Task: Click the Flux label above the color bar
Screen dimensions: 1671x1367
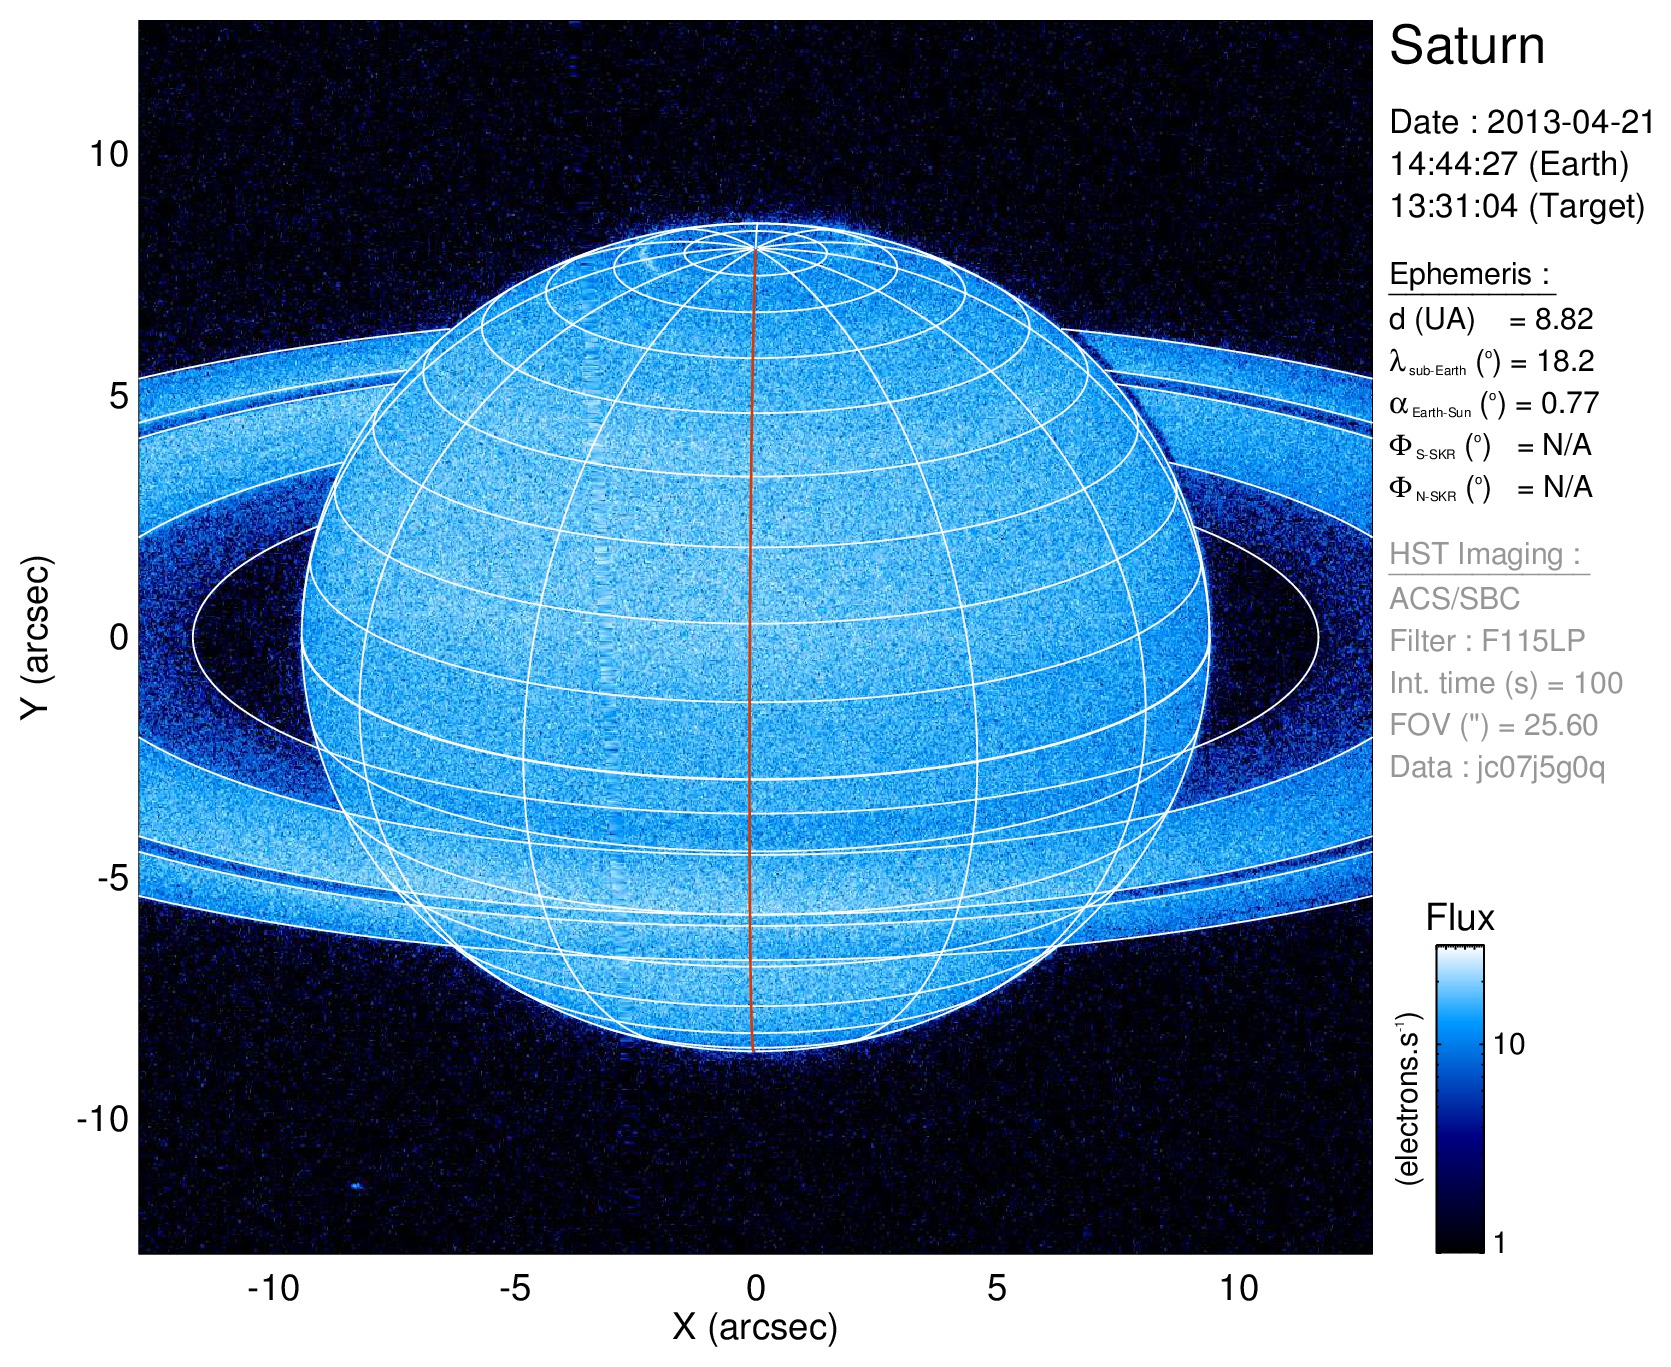Action: (1459, 918)
